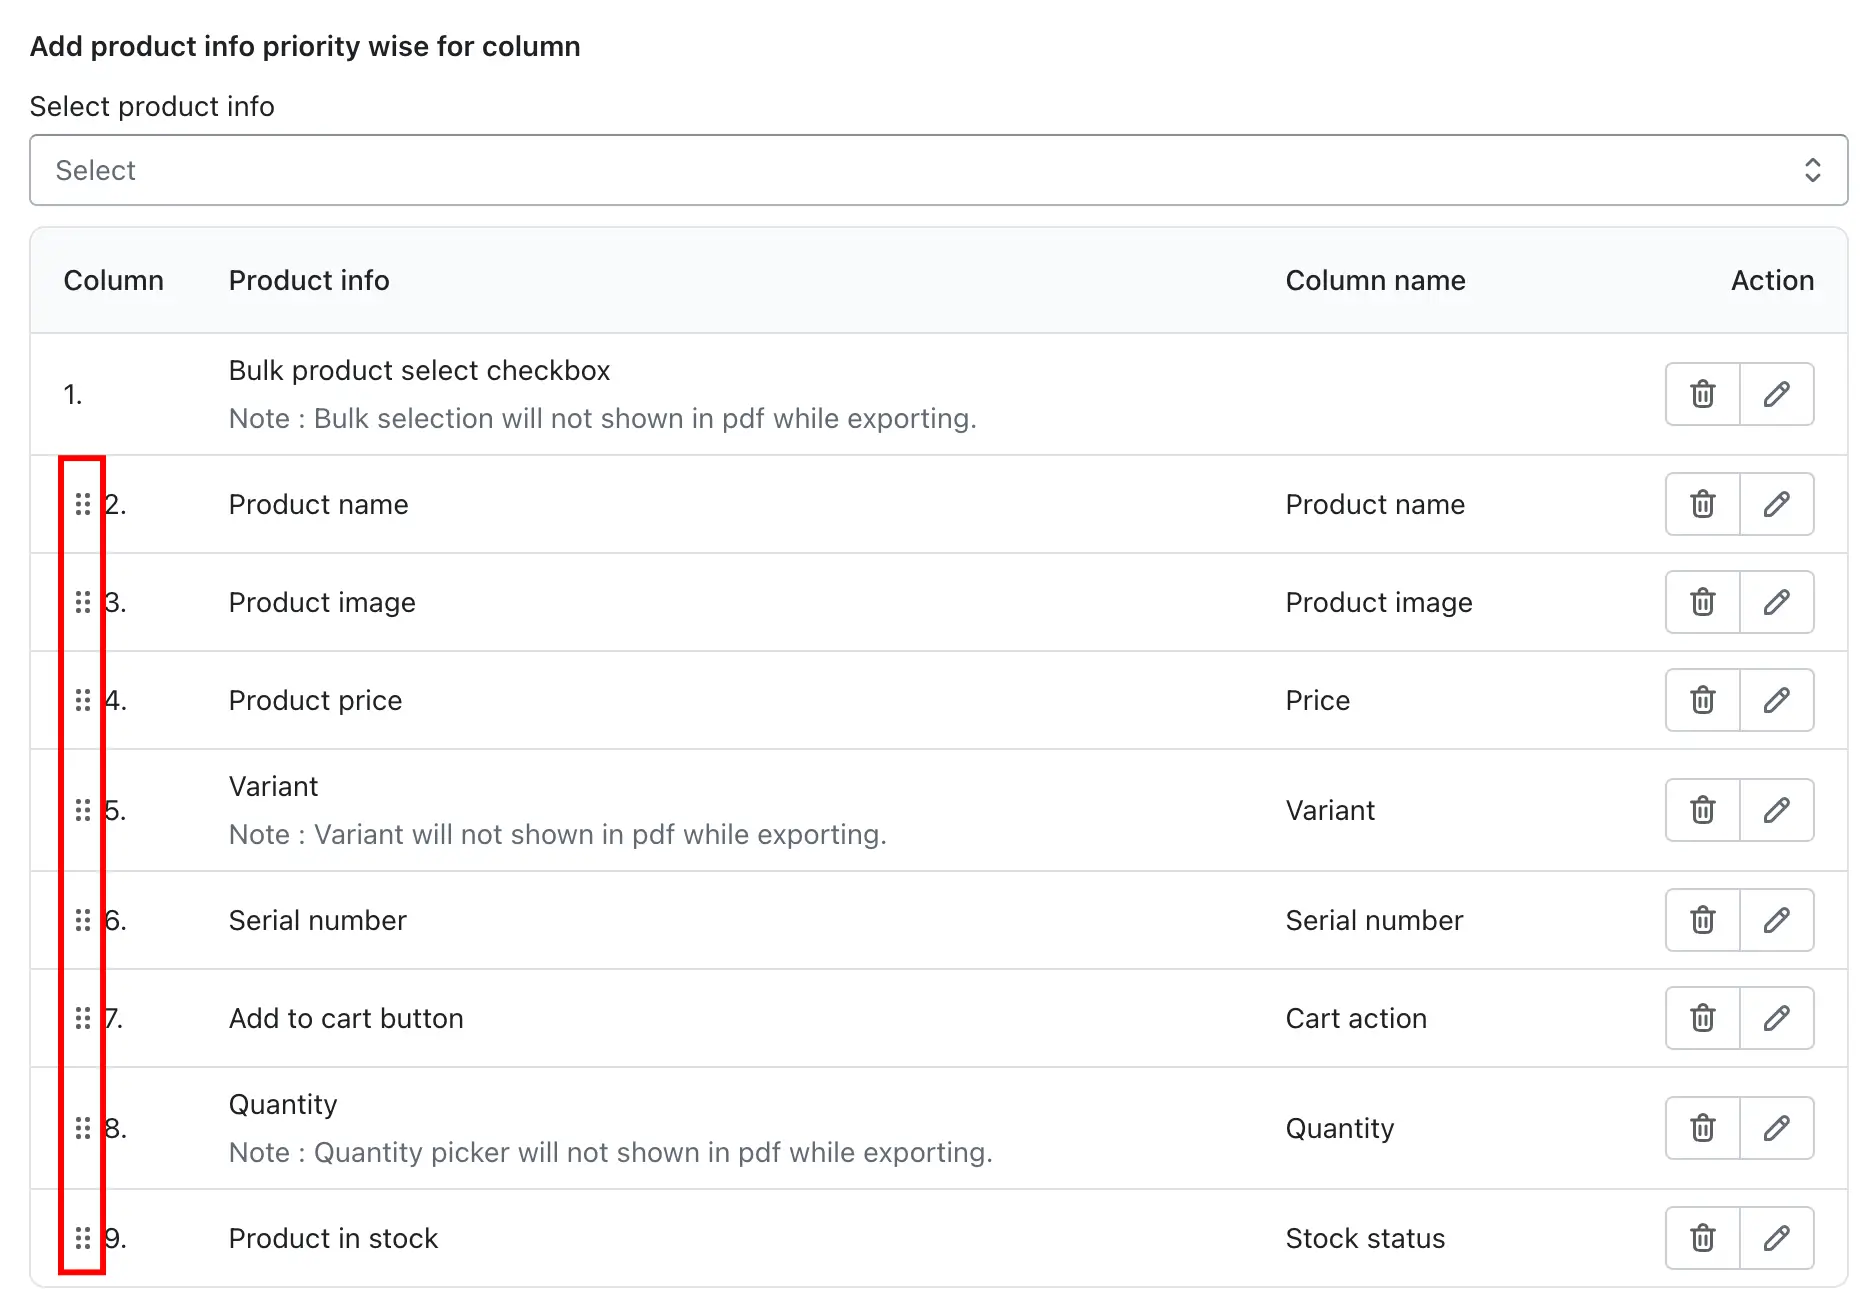Delete the Product price row
1866x1292 pixels.
[x=1702, y=700]
